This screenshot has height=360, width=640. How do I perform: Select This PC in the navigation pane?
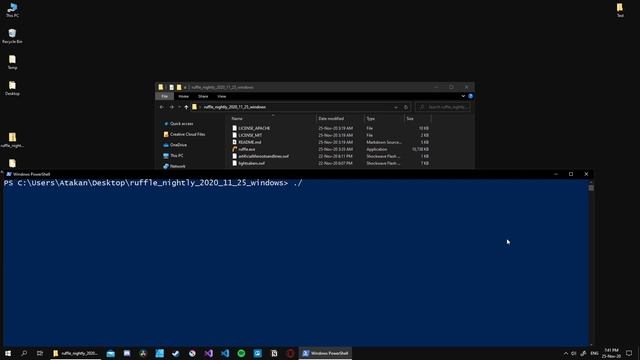(x=173, y=156)
